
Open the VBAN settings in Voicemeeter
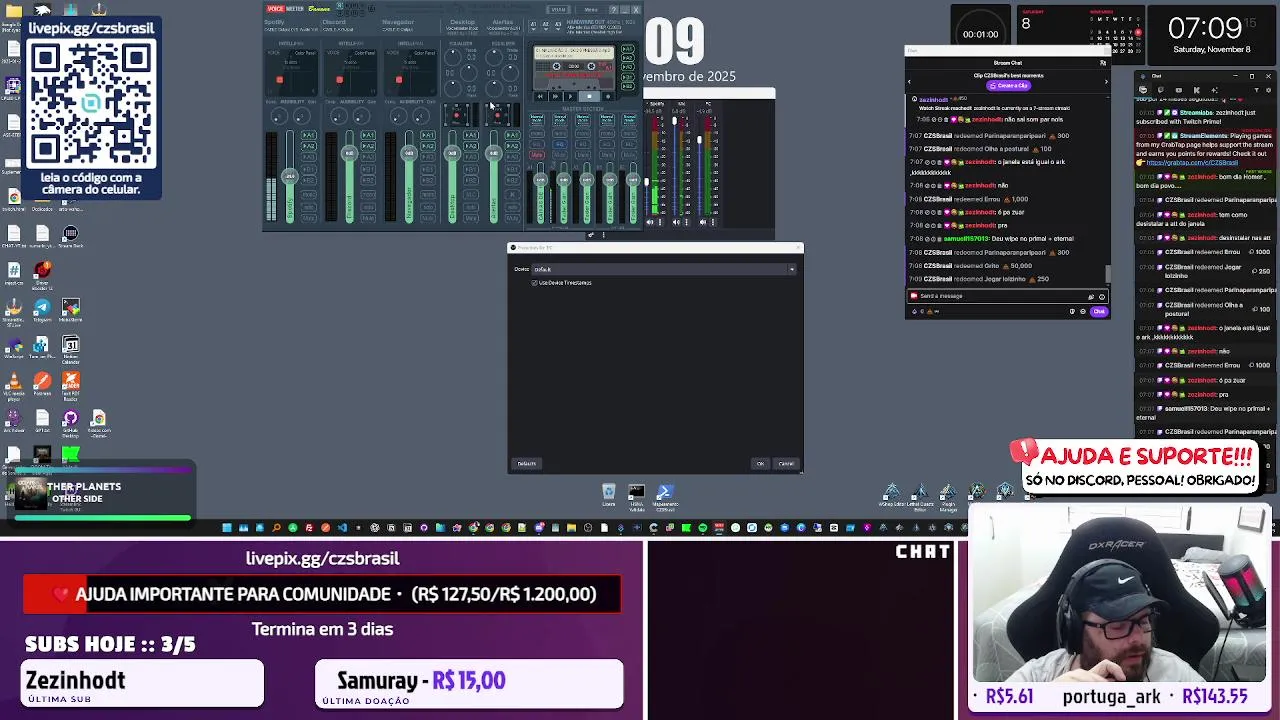[559, 9]
